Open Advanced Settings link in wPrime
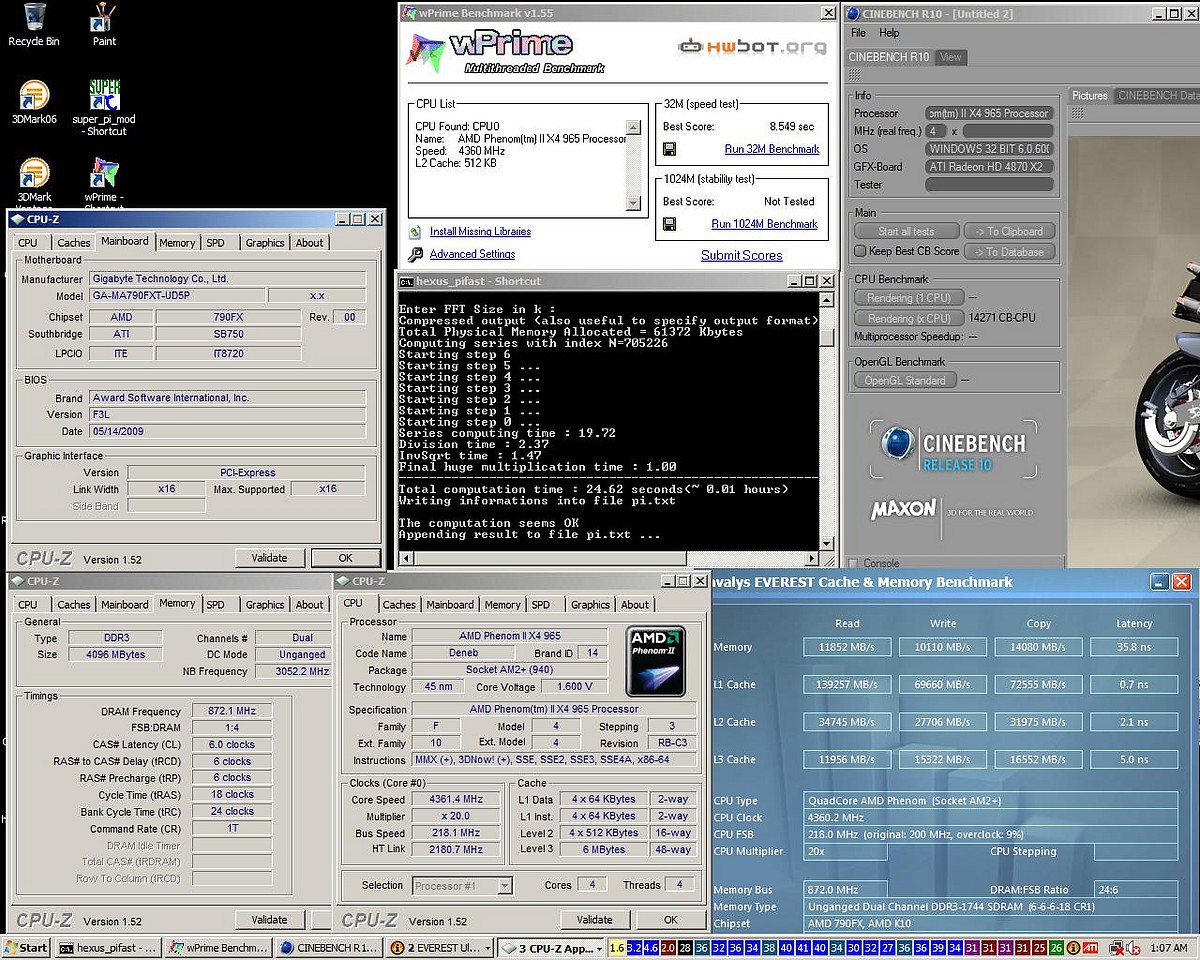The height and width of the screenshot is (960, 1200). 472,254
